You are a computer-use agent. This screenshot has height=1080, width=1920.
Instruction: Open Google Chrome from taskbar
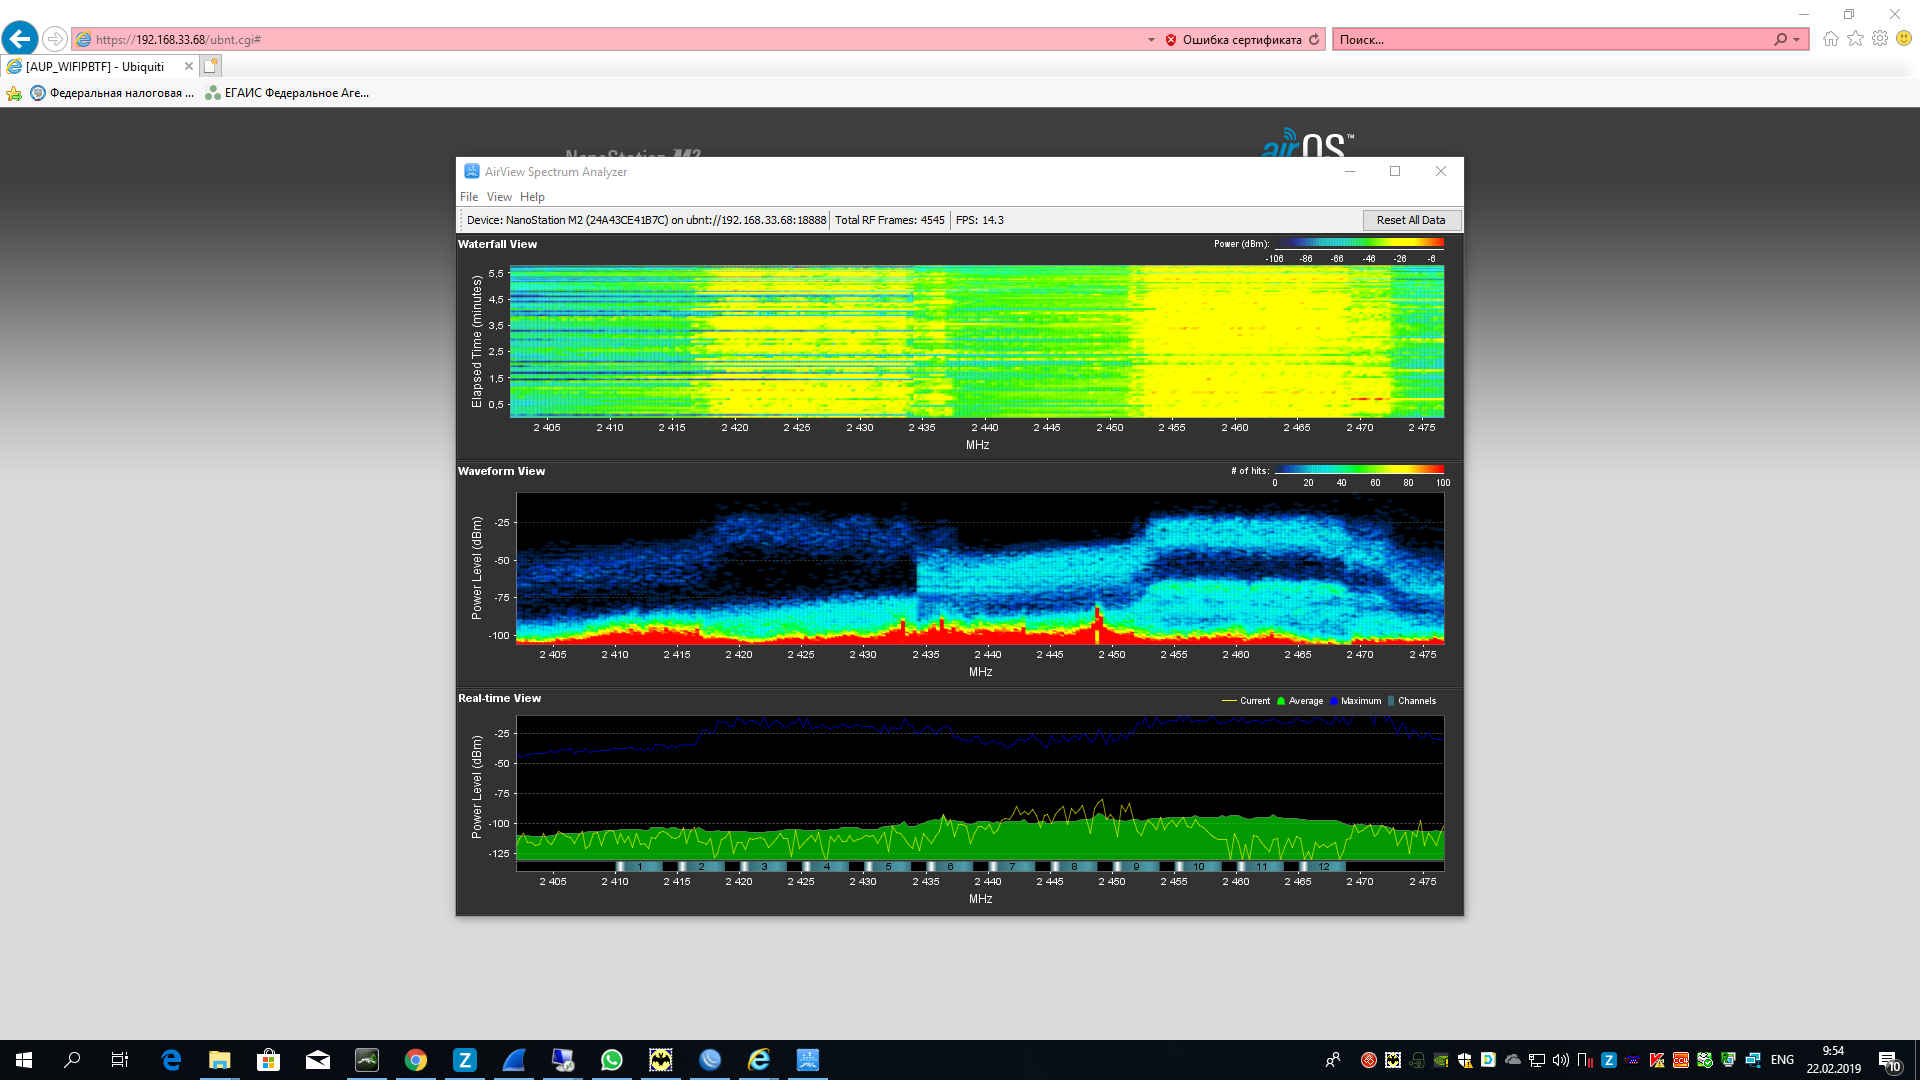[416, 1060]
